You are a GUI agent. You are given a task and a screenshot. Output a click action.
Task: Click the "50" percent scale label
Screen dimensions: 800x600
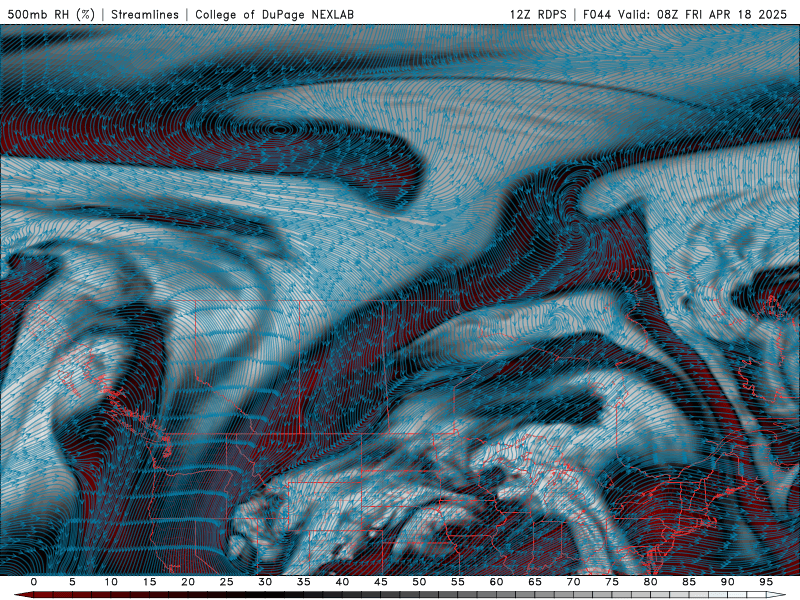419,582
